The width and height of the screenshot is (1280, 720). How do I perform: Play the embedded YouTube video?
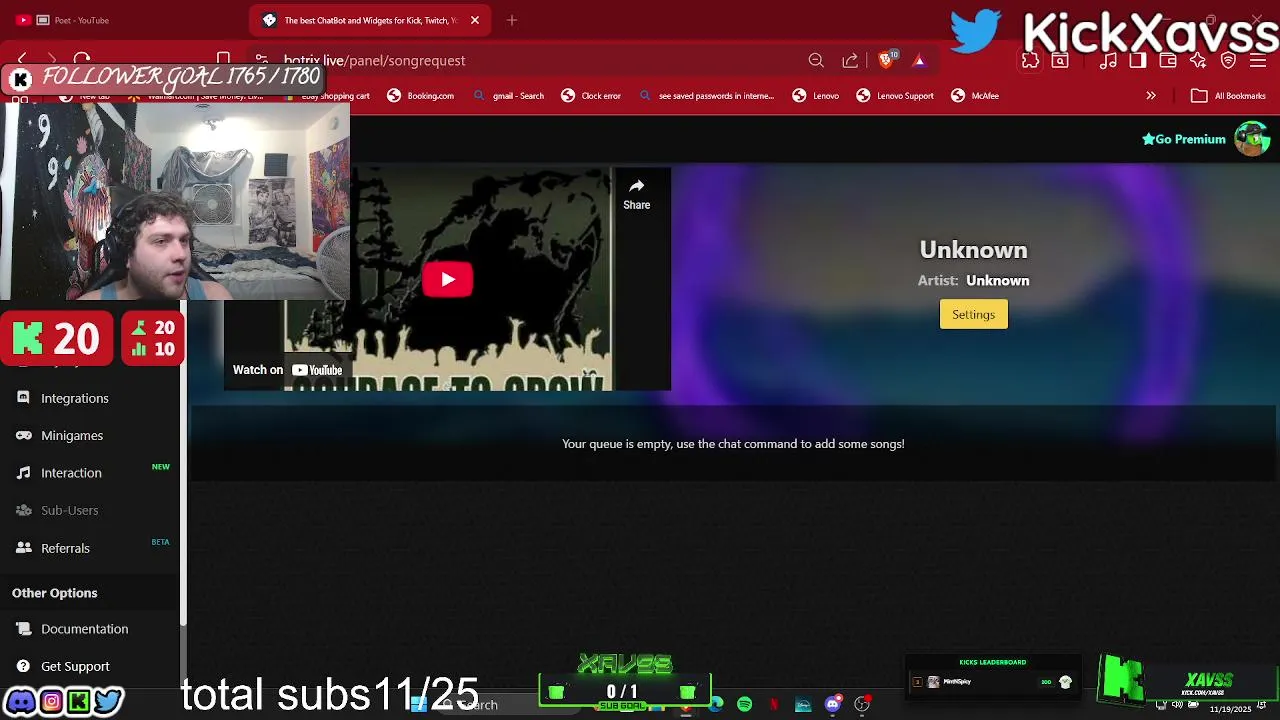447,279
